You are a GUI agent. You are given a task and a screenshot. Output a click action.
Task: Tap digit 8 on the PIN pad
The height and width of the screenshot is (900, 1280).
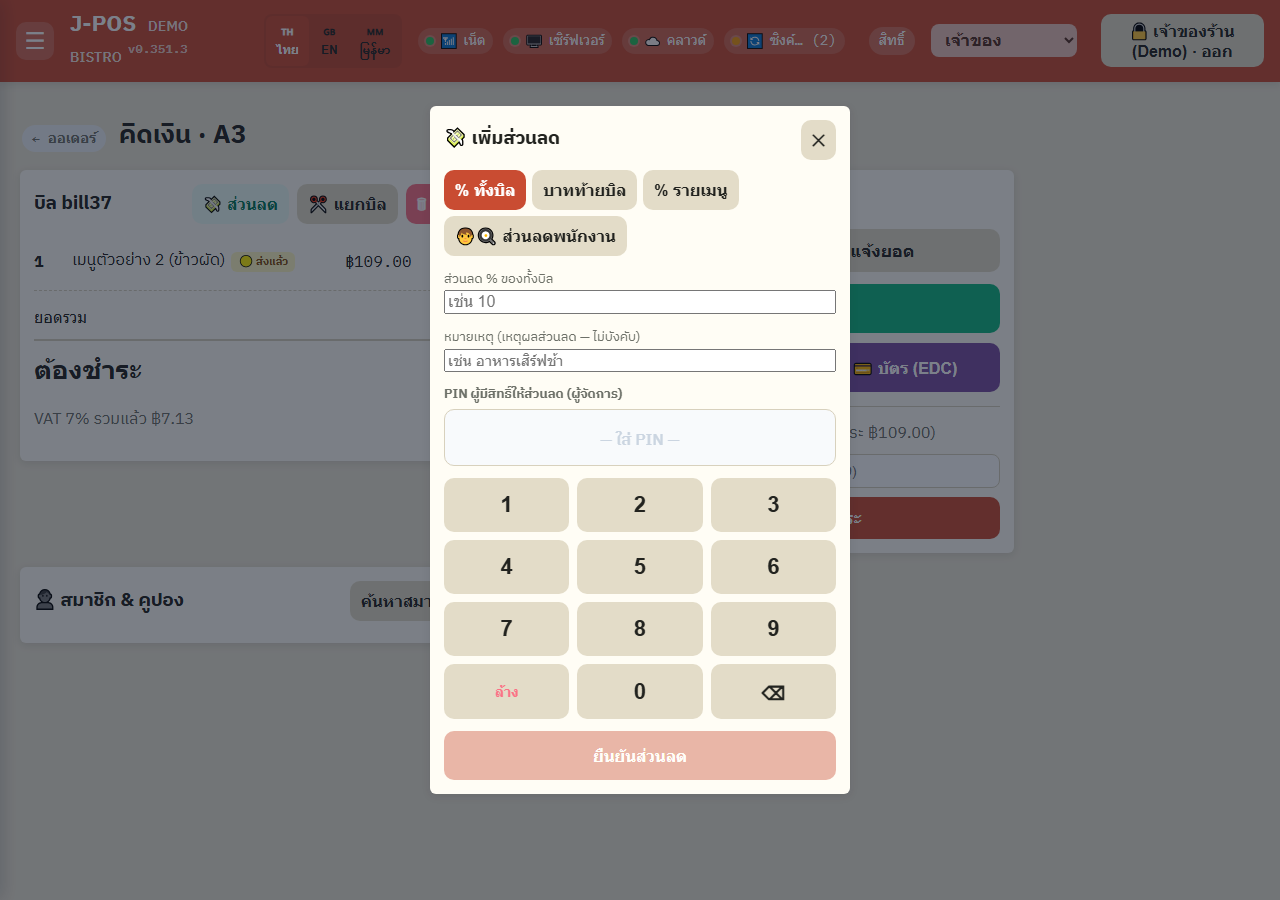(x=640, y=629)
